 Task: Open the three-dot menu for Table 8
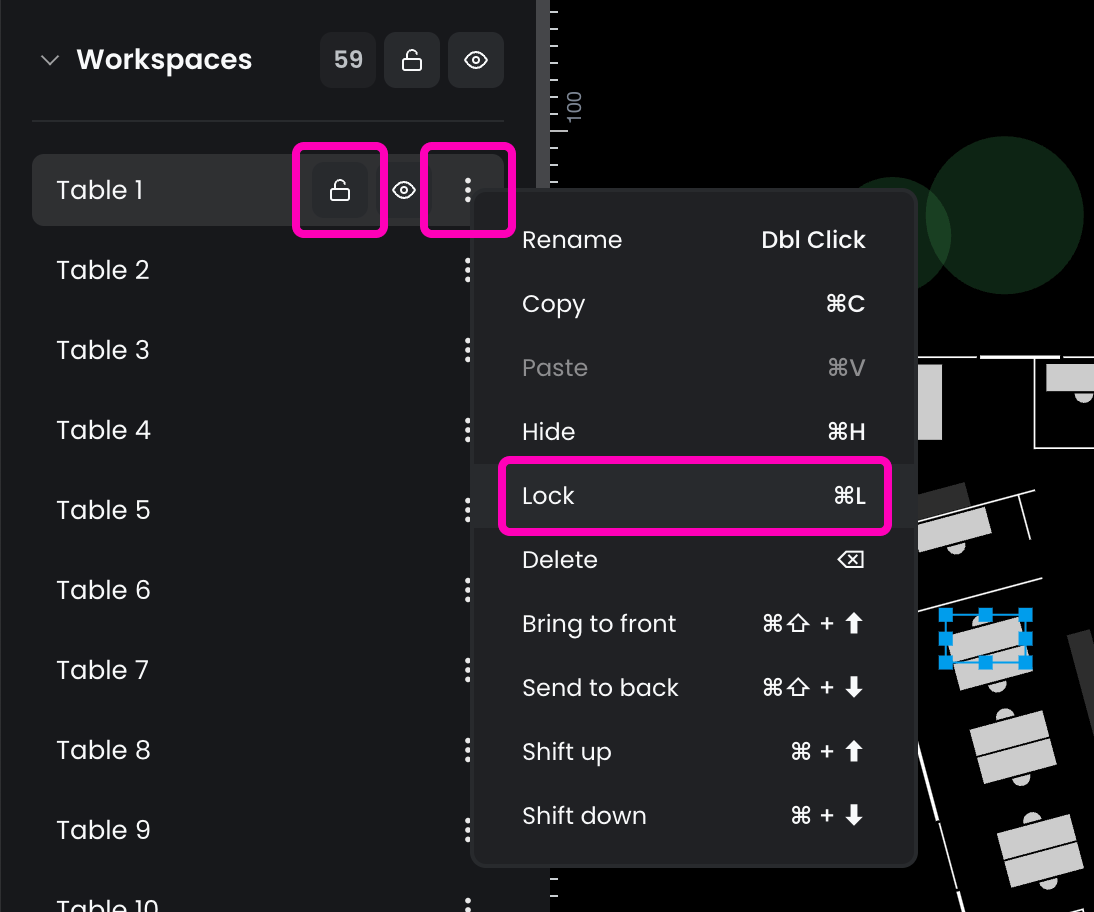(x=466, y=750)
